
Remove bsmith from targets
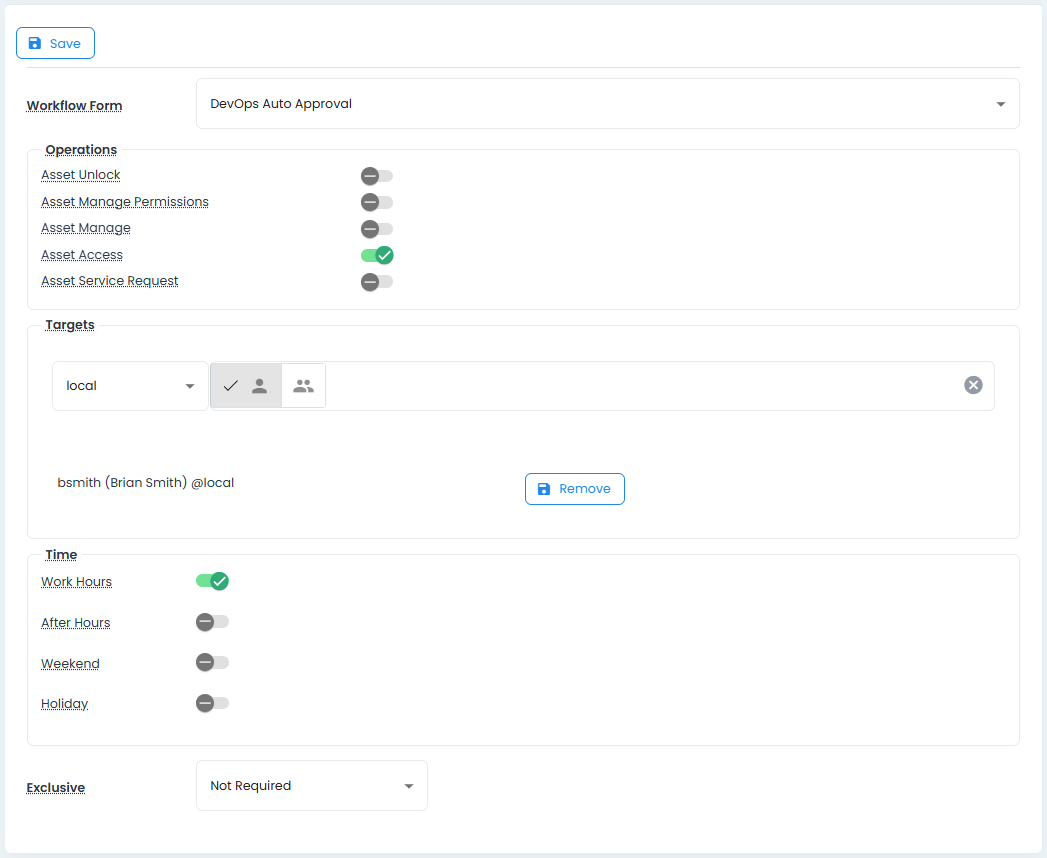point(574,489)
